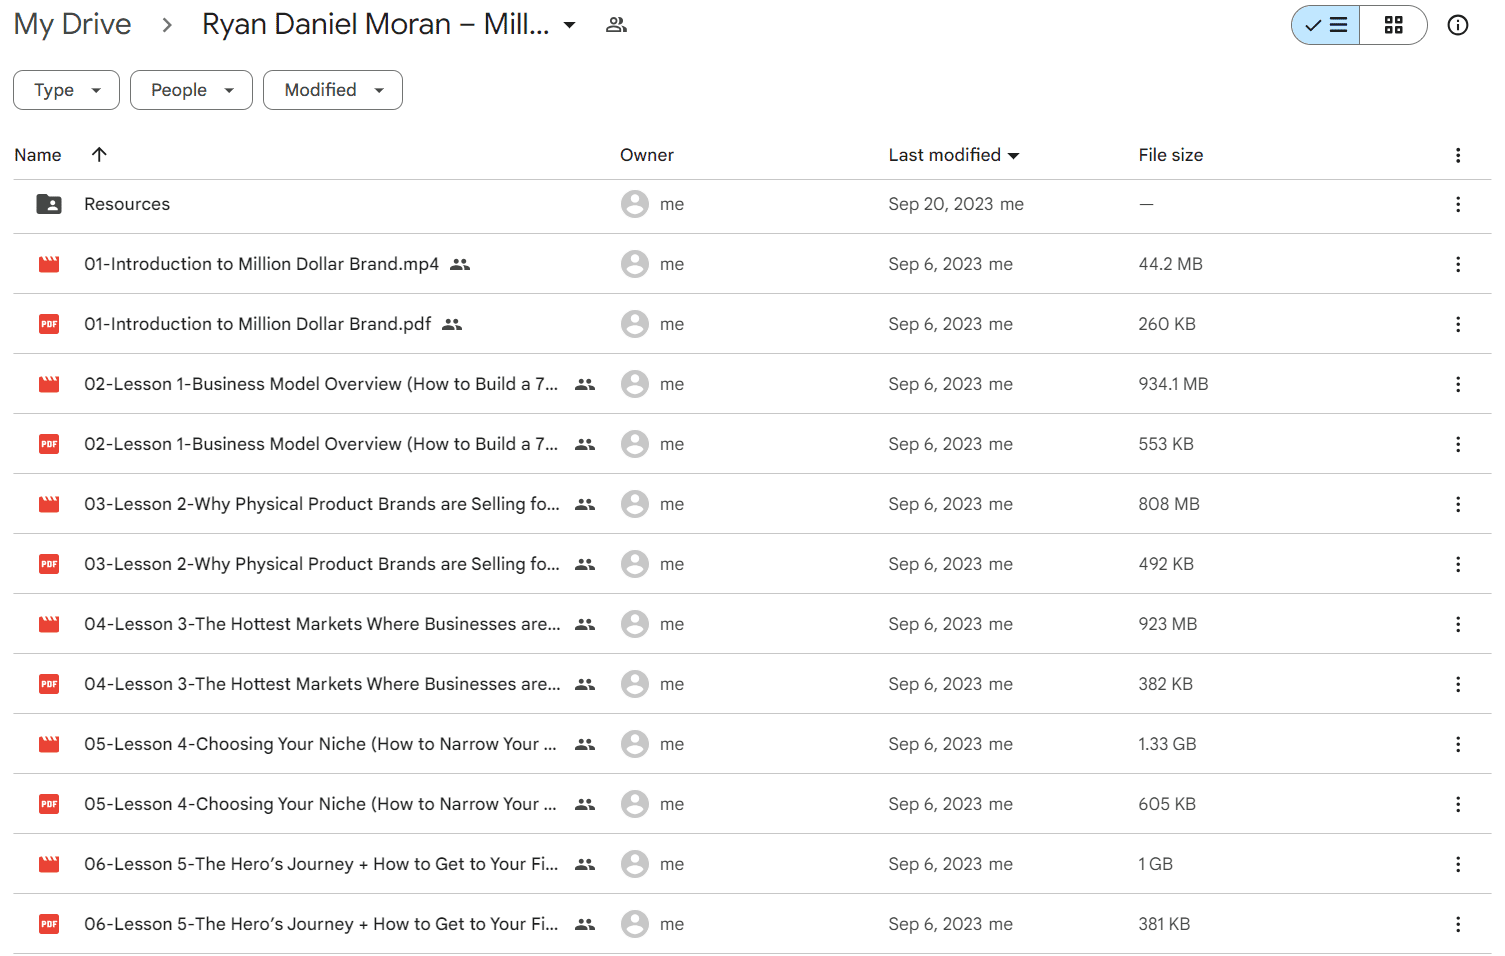Click the Resources shared folder icon

(x=49, y=204)
